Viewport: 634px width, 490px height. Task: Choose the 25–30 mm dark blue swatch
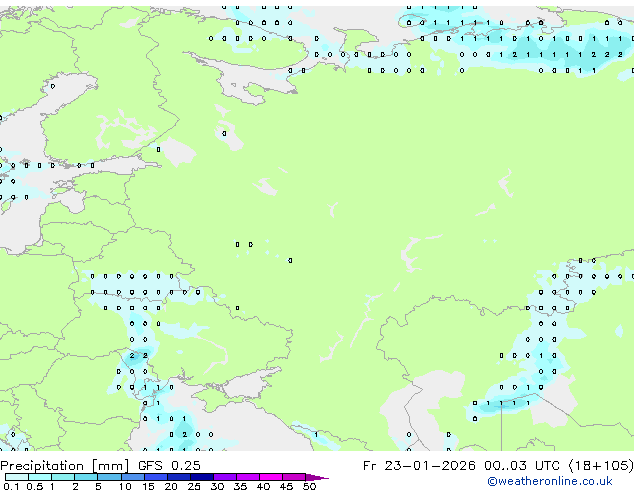point(201,477)
